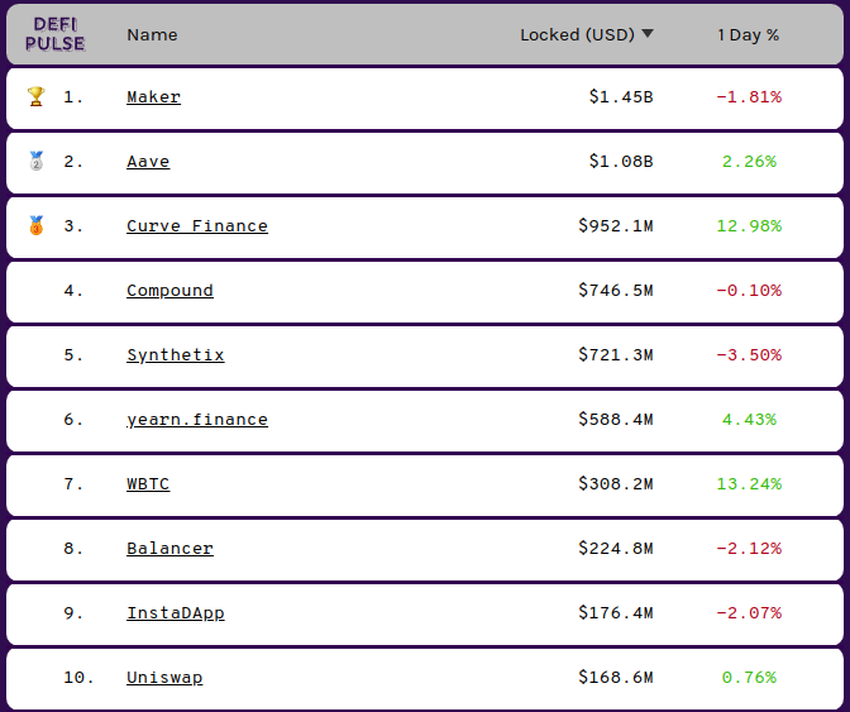Sort by the 1 Day % column header
850x712 pixels.
click(748, 35)
